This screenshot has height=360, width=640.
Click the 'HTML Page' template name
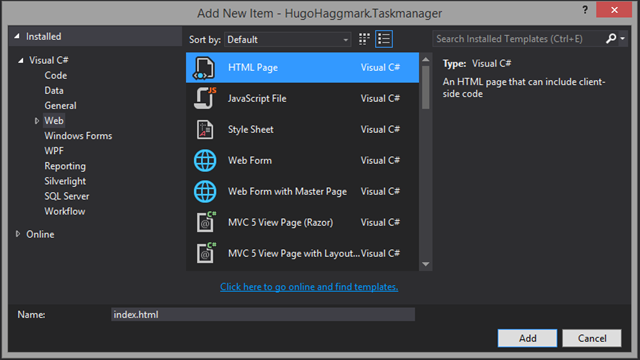tap(253, 68)
